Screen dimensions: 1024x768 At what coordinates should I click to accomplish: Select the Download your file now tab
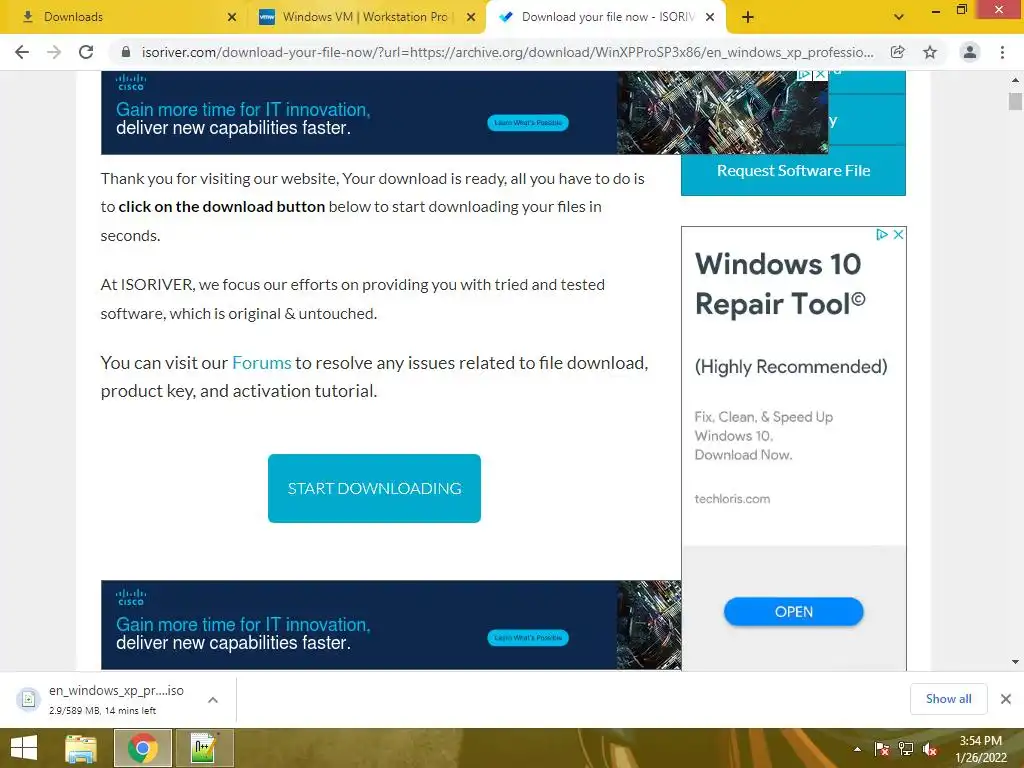click(x=605, y=17)
